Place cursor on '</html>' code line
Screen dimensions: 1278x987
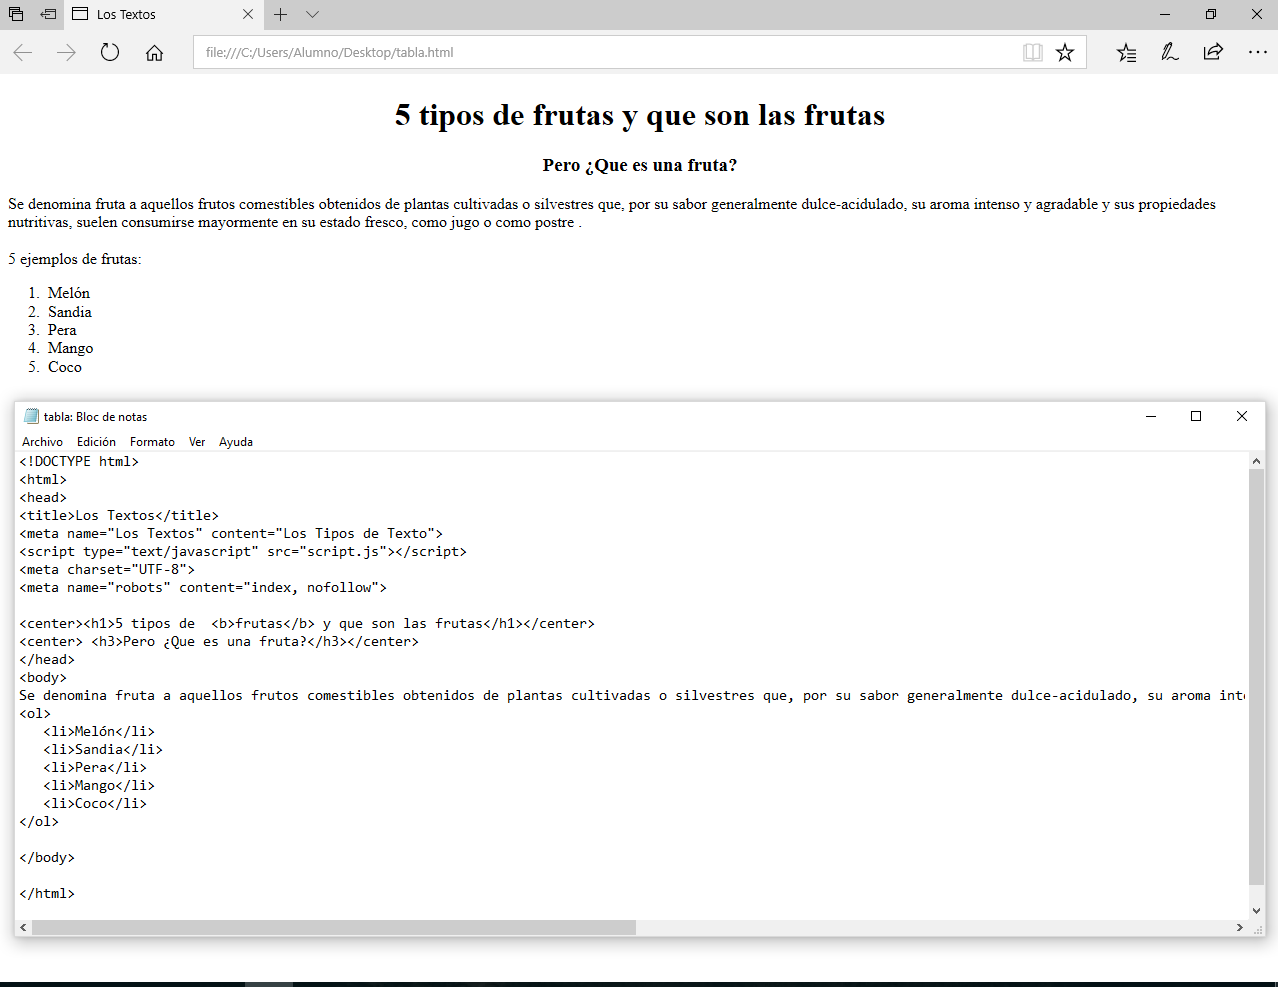[47, 893]
